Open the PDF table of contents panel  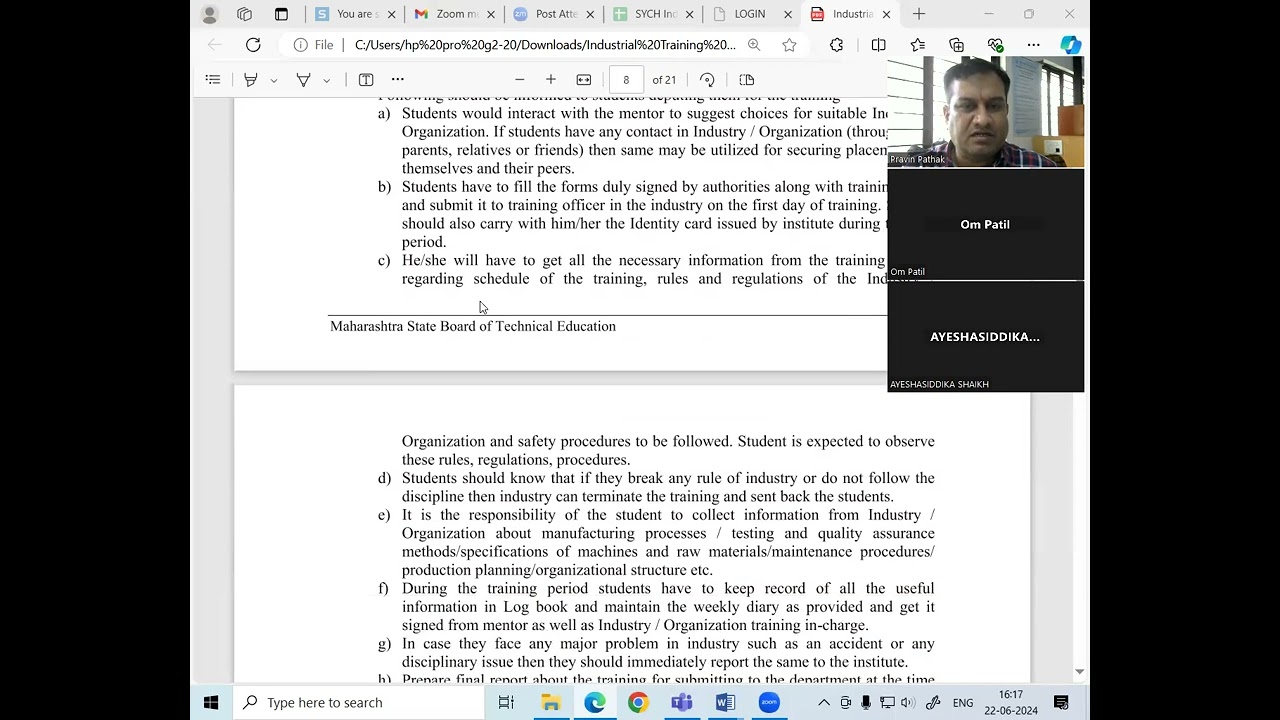click(213, 80)
